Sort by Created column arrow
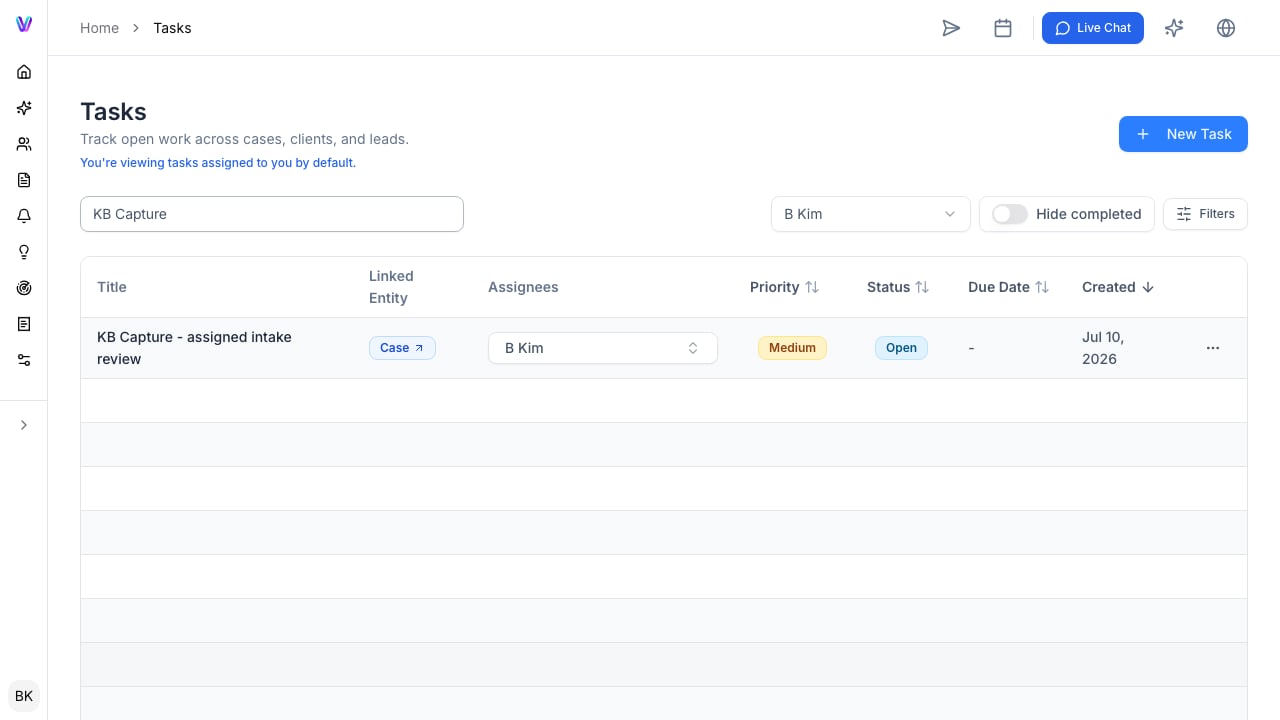 1148,287
